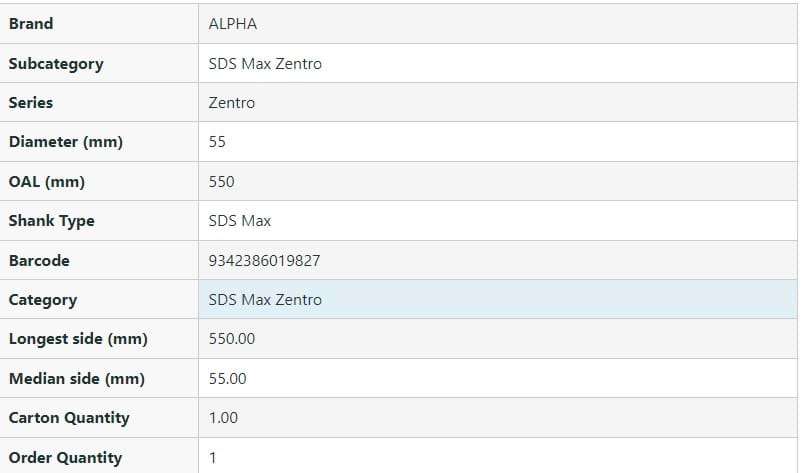The width and height of the screenshot is (805, 473).
Task: Click the Longest side value 550.00
Action: (x=232, y=339)
